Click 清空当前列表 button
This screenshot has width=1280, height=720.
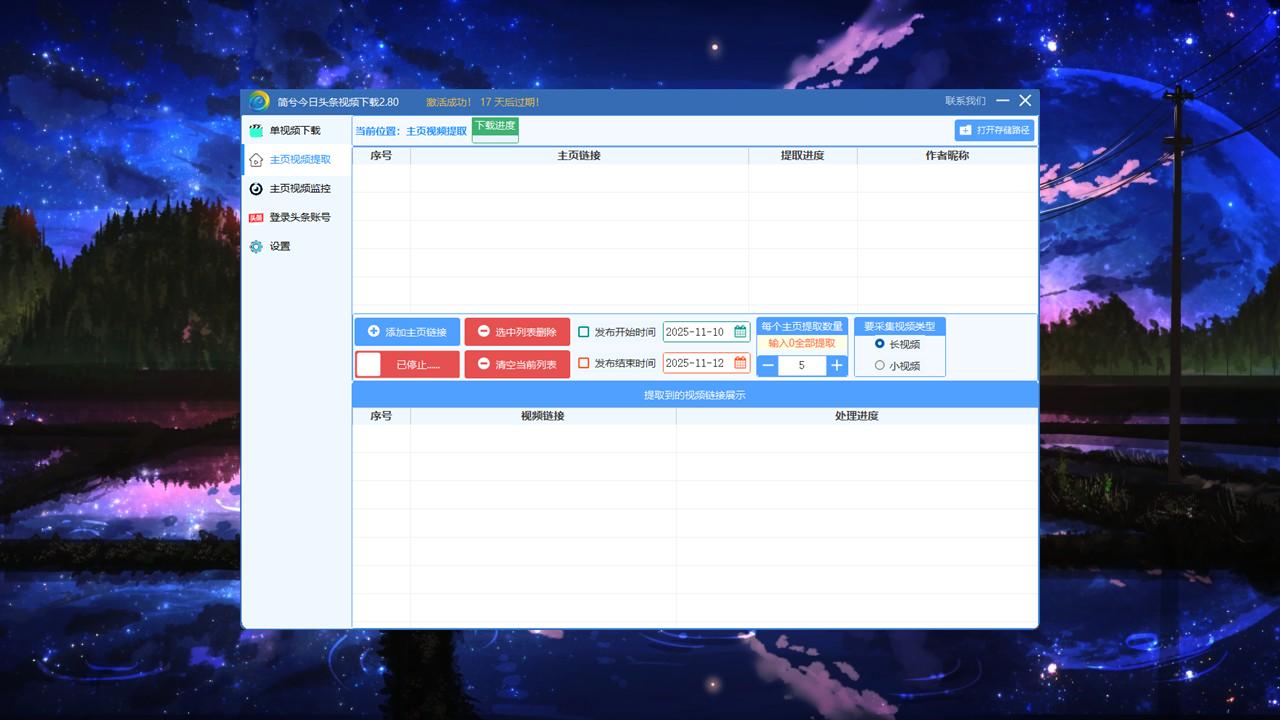click(x=517, y=365)
